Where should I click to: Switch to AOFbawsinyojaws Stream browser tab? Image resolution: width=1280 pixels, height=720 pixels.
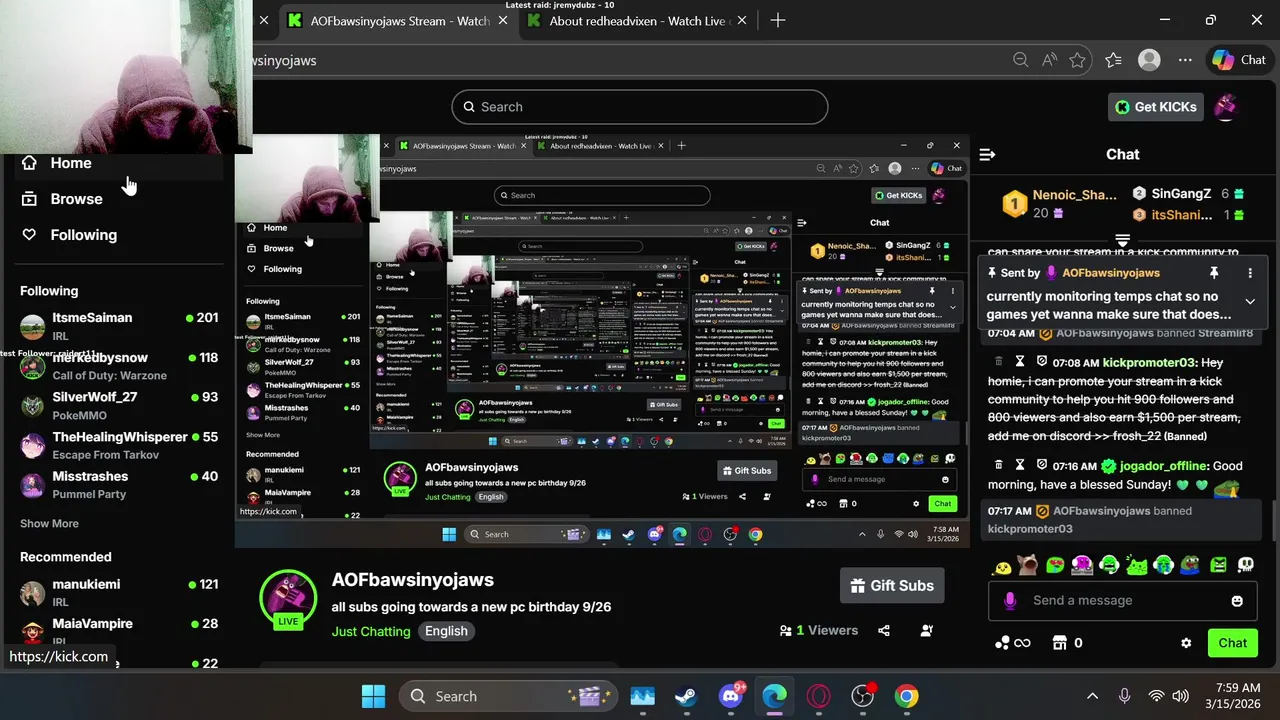[398, 20]
